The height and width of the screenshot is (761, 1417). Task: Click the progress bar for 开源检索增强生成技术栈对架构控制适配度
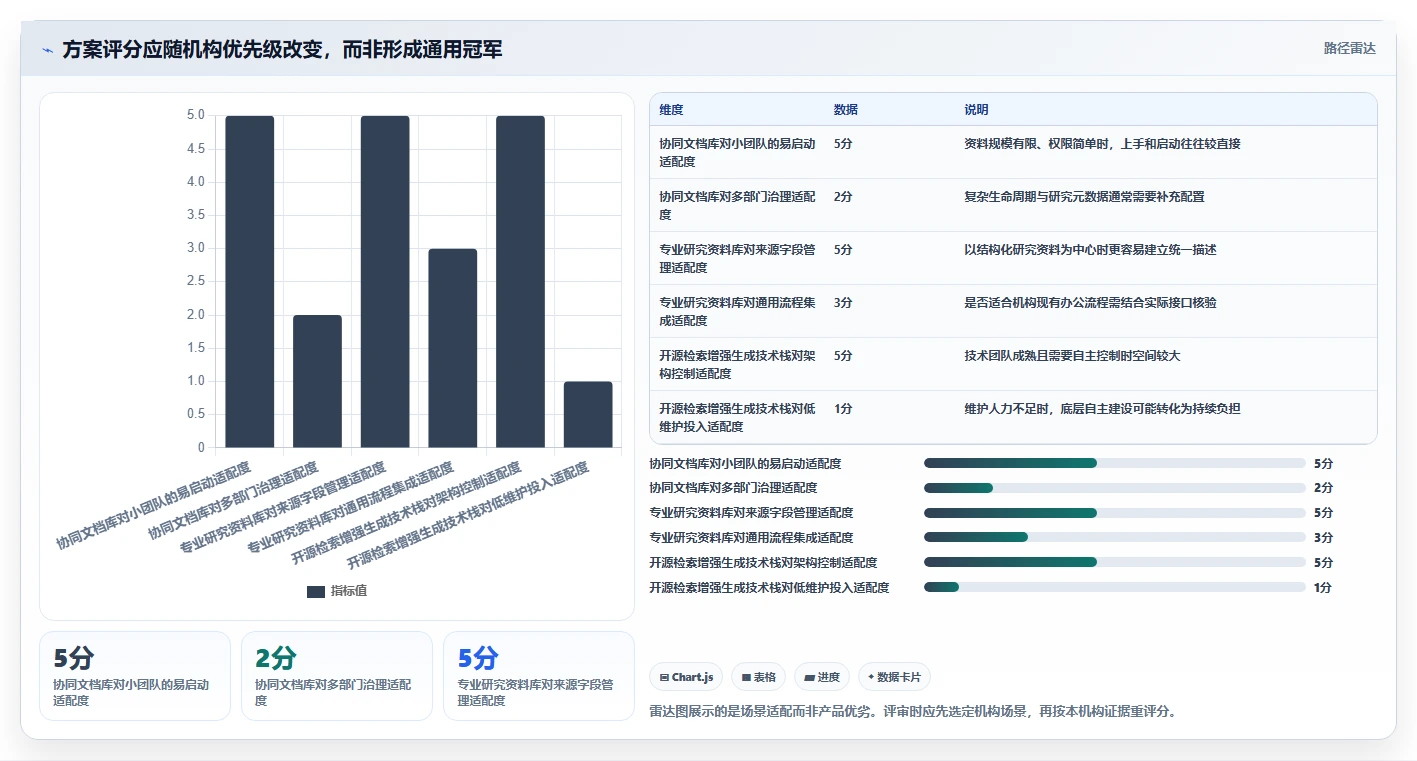pos(1115,562)
